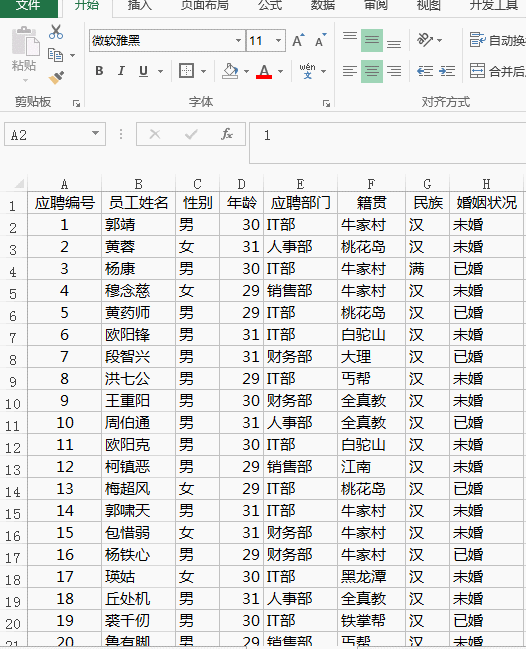The image size is (526, 649).
Task: Apply the red font color swatch
Action: pos(264,72)
